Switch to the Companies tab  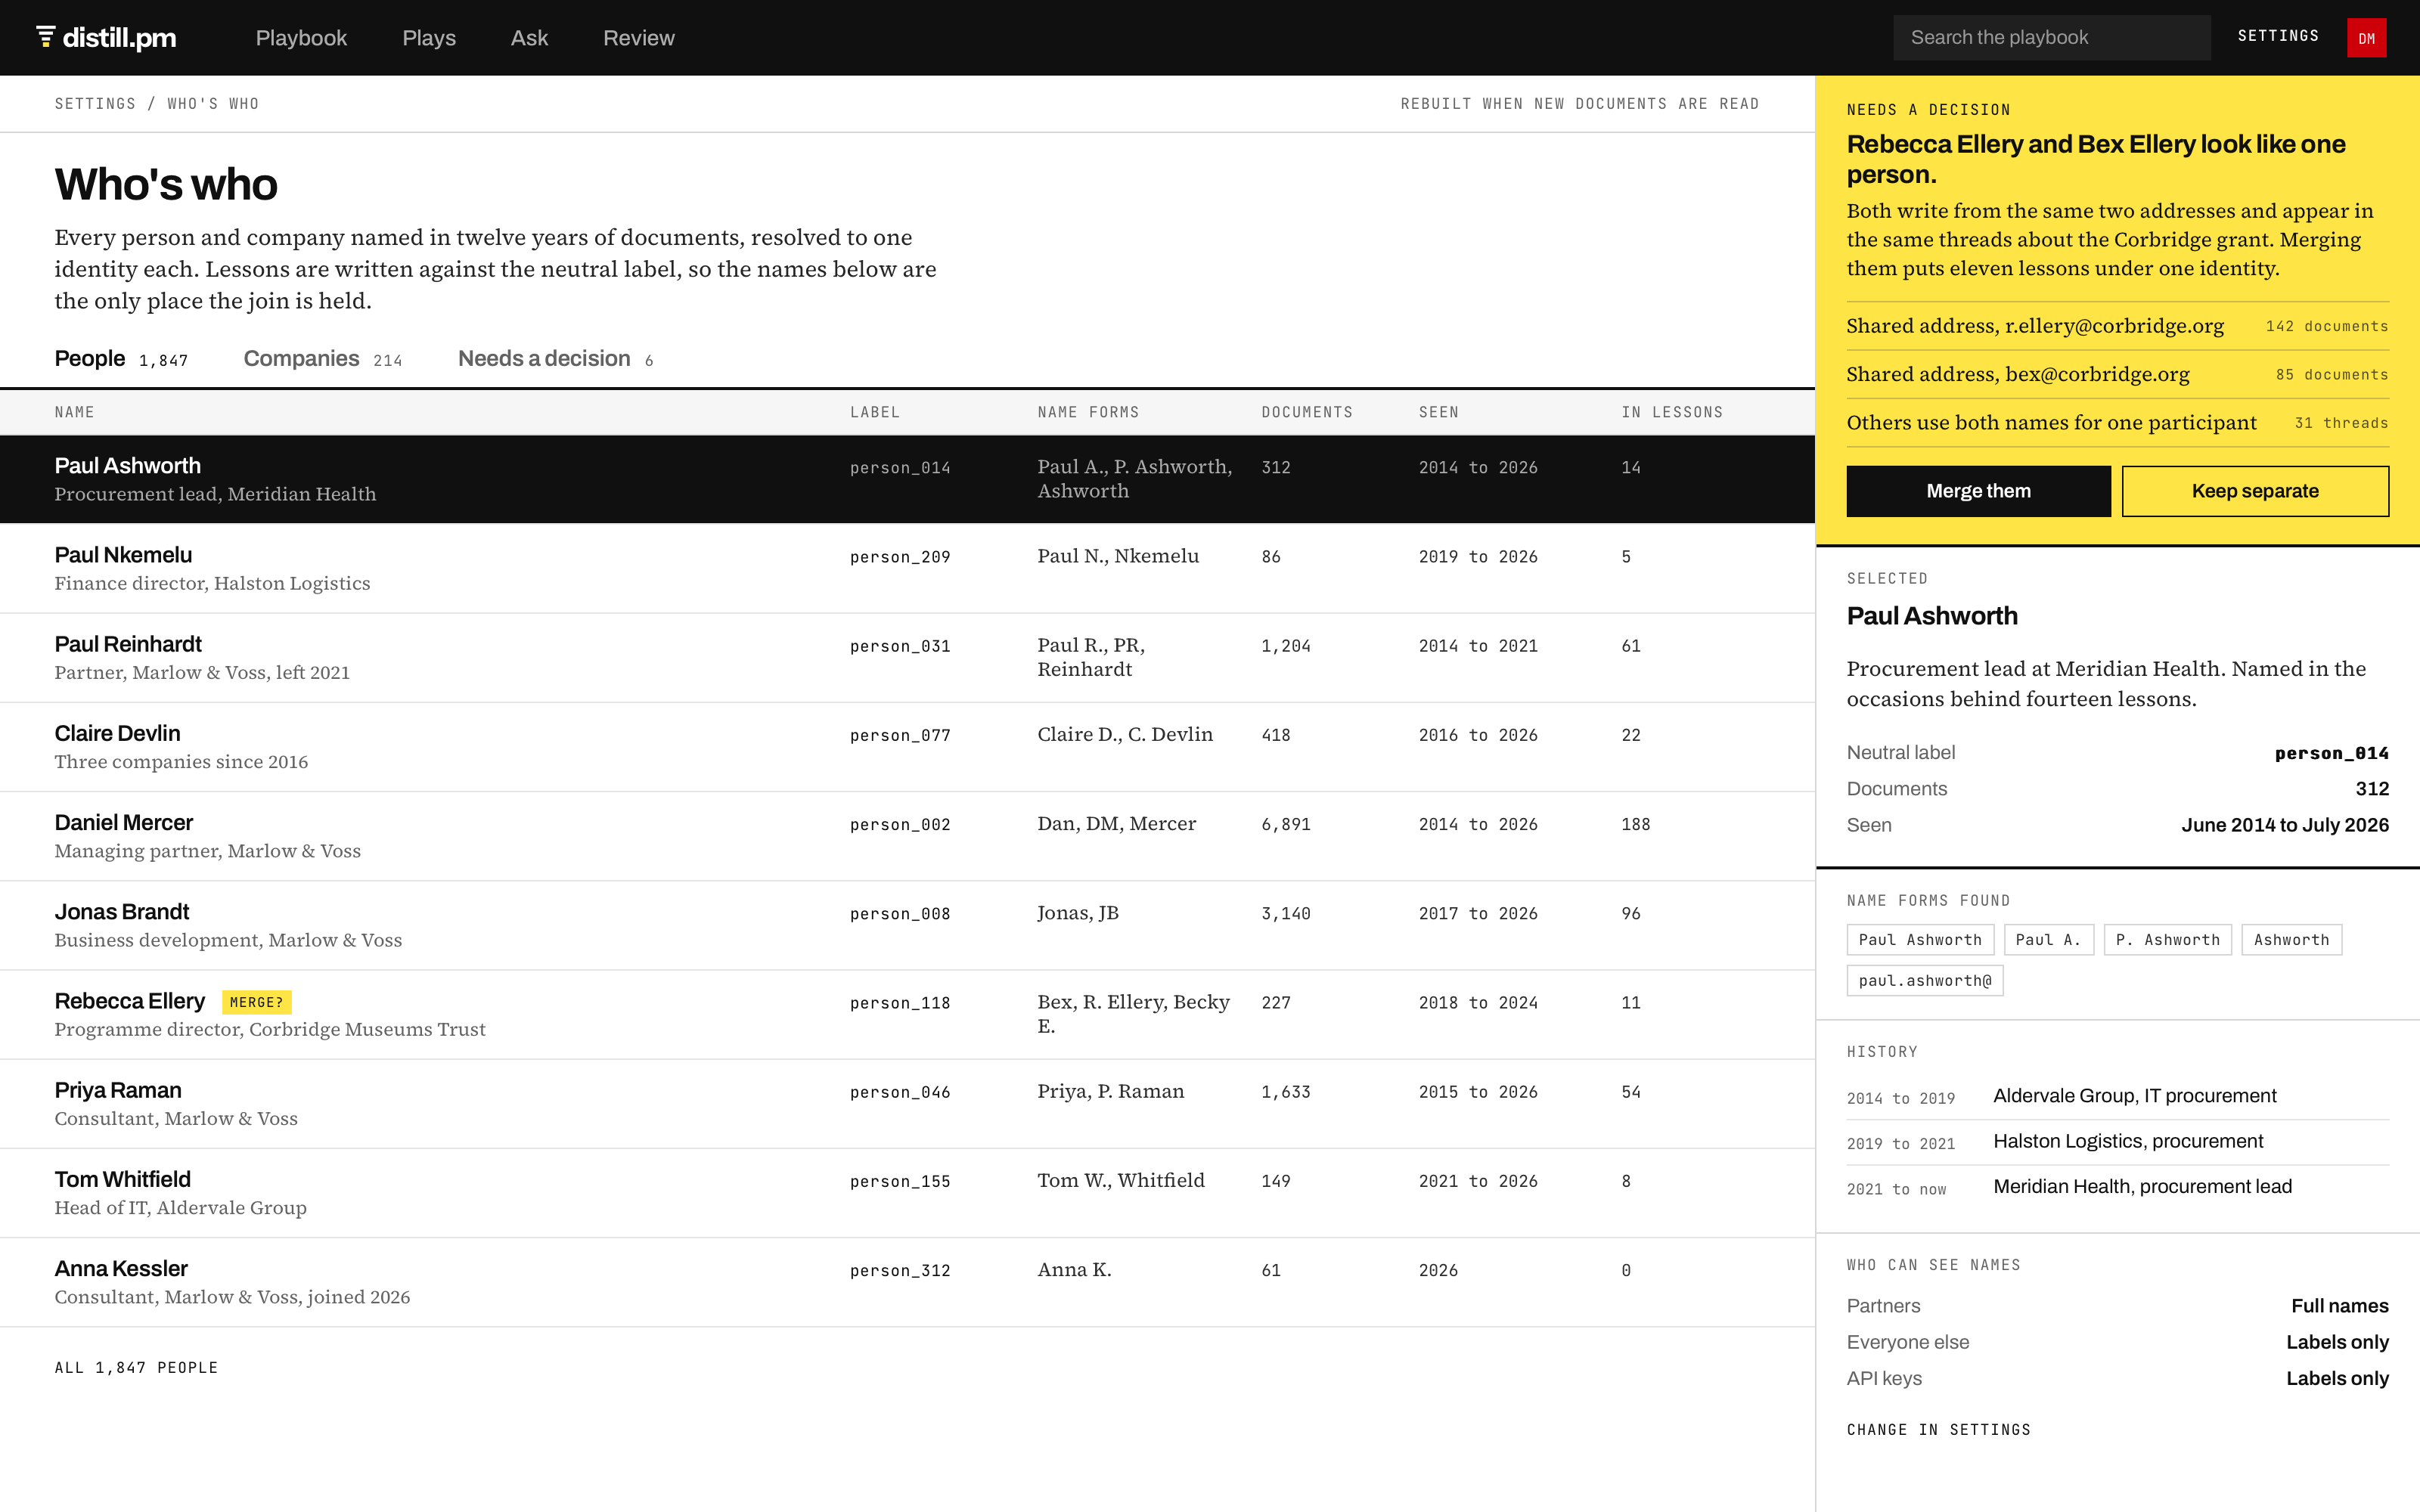pos(322,359)
